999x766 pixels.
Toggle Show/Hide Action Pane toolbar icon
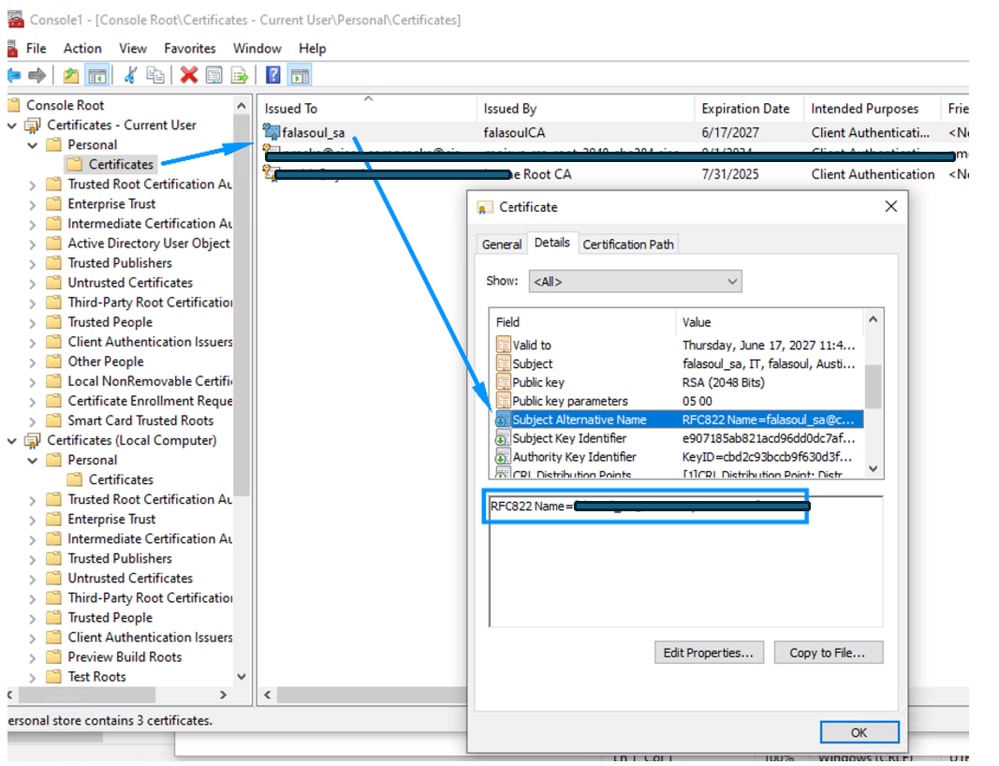pos(300,75)
